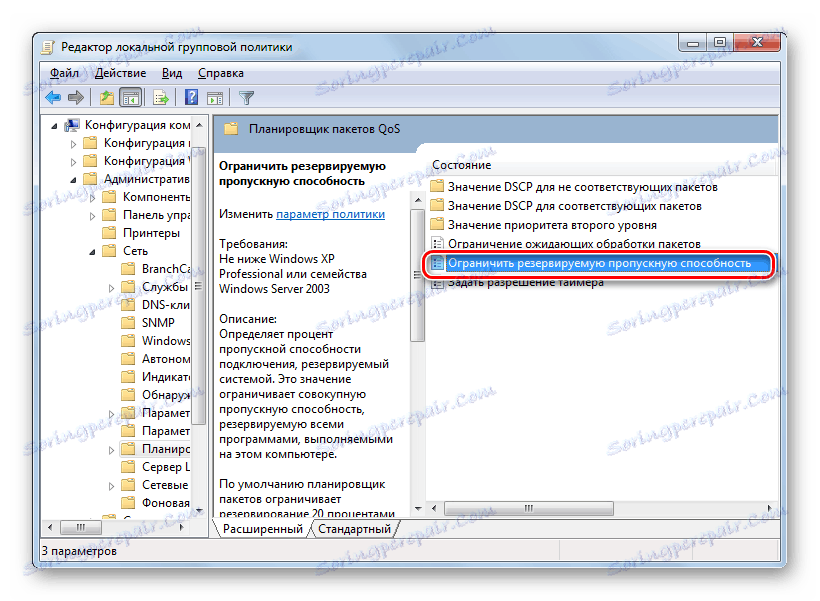The image size is (820, 601).
Task: Open the Файл menu
Action: point(64,73)
